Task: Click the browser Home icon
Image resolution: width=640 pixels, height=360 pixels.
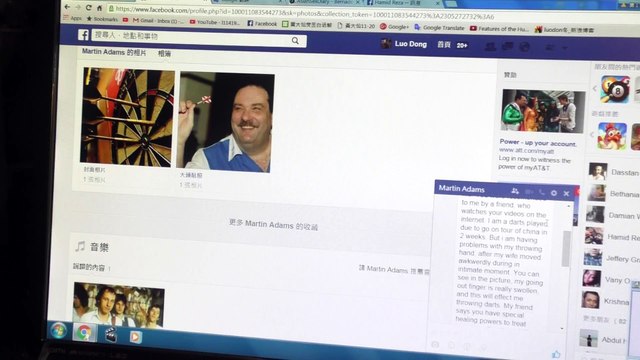Action: click(x=99, y=8)
